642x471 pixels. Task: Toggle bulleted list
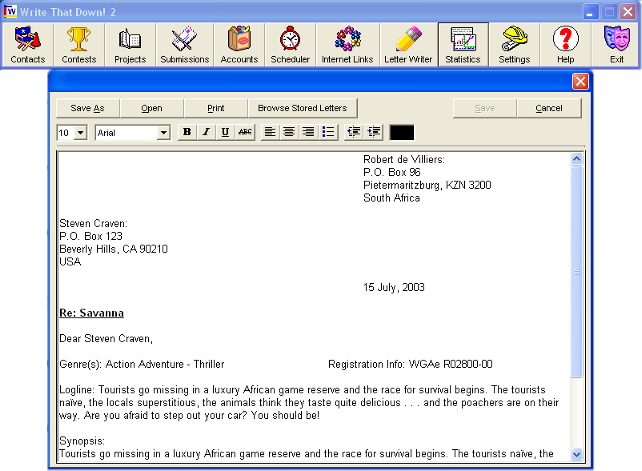point(328,132)
